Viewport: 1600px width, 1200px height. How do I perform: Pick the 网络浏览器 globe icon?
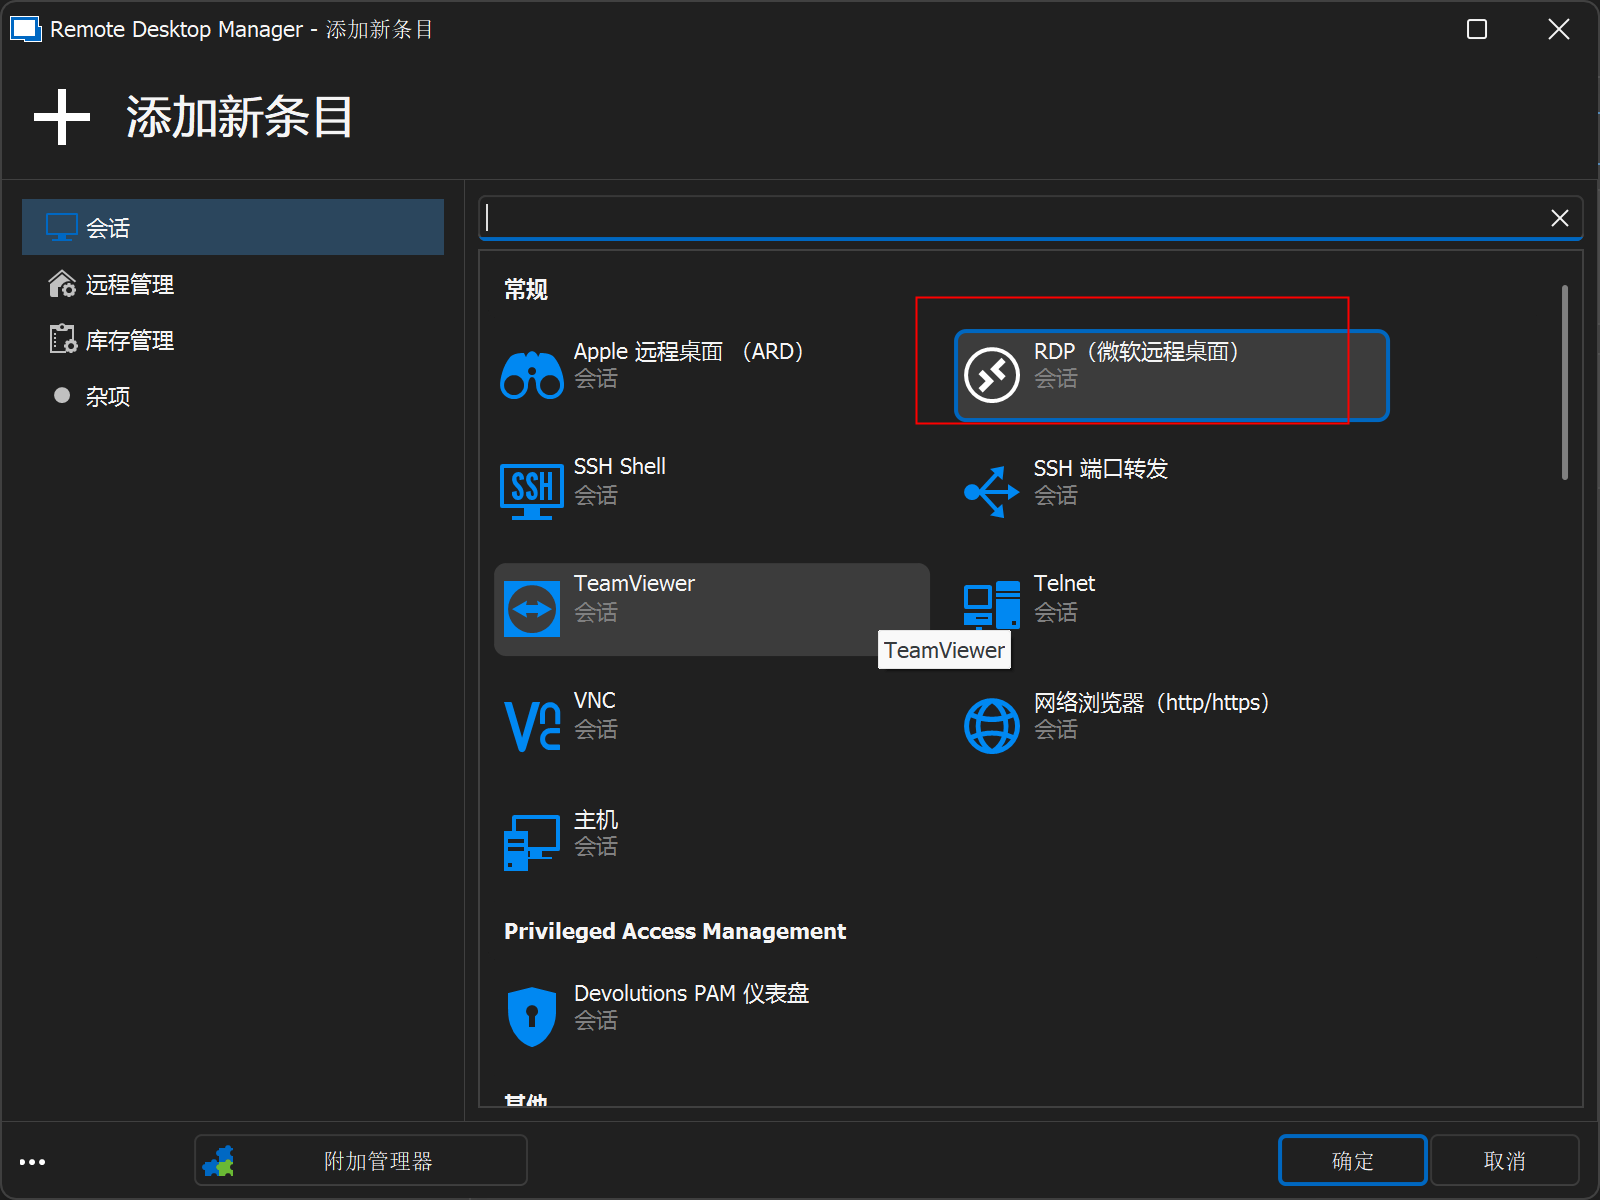[x=991, y=725]
